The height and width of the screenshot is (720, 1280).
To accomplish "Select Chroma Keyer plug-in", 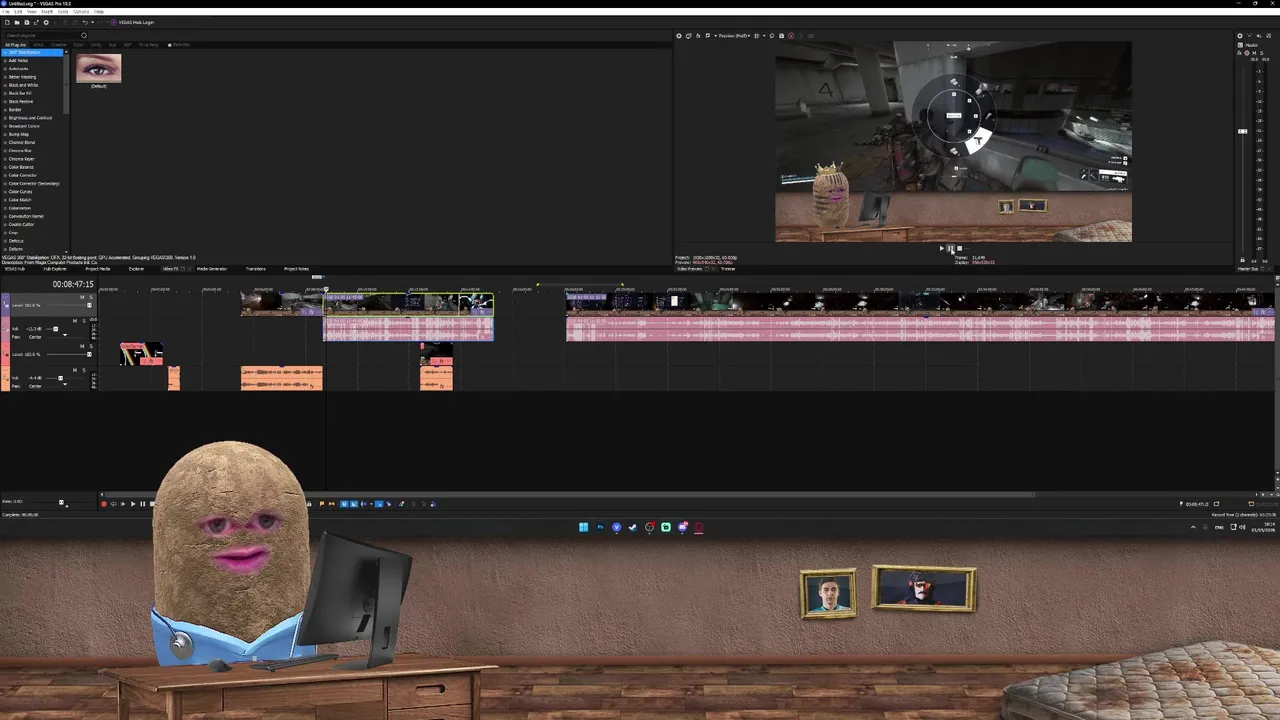I will [x=21, y=159].
